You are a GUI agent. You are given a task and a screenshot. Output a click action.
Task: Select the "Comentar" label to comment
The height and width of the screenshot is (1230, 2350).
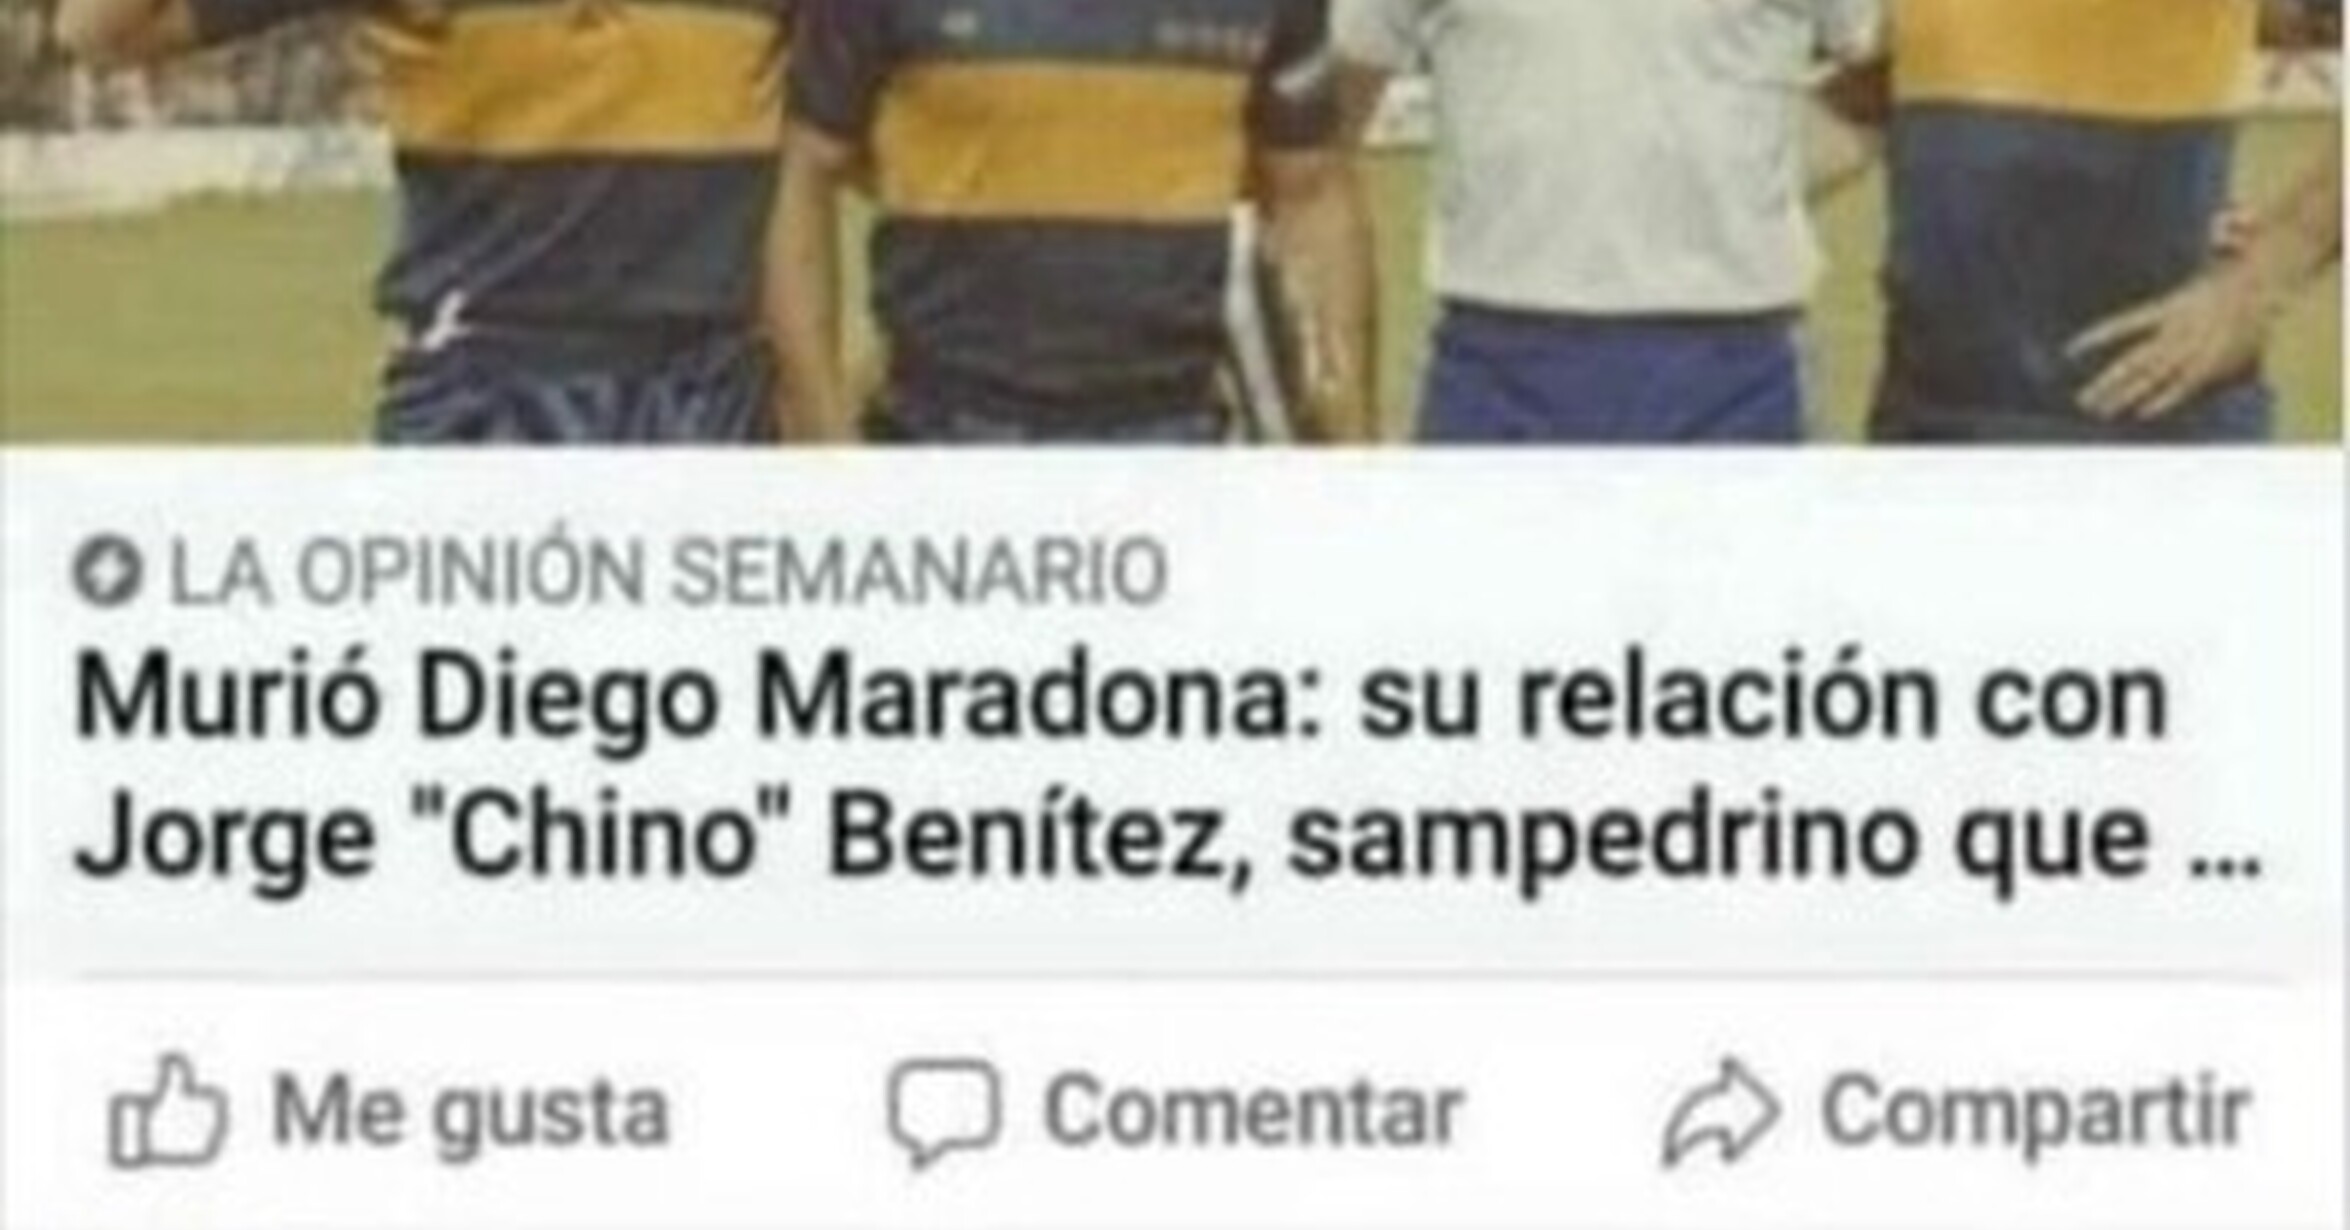click(1254, 1110)
